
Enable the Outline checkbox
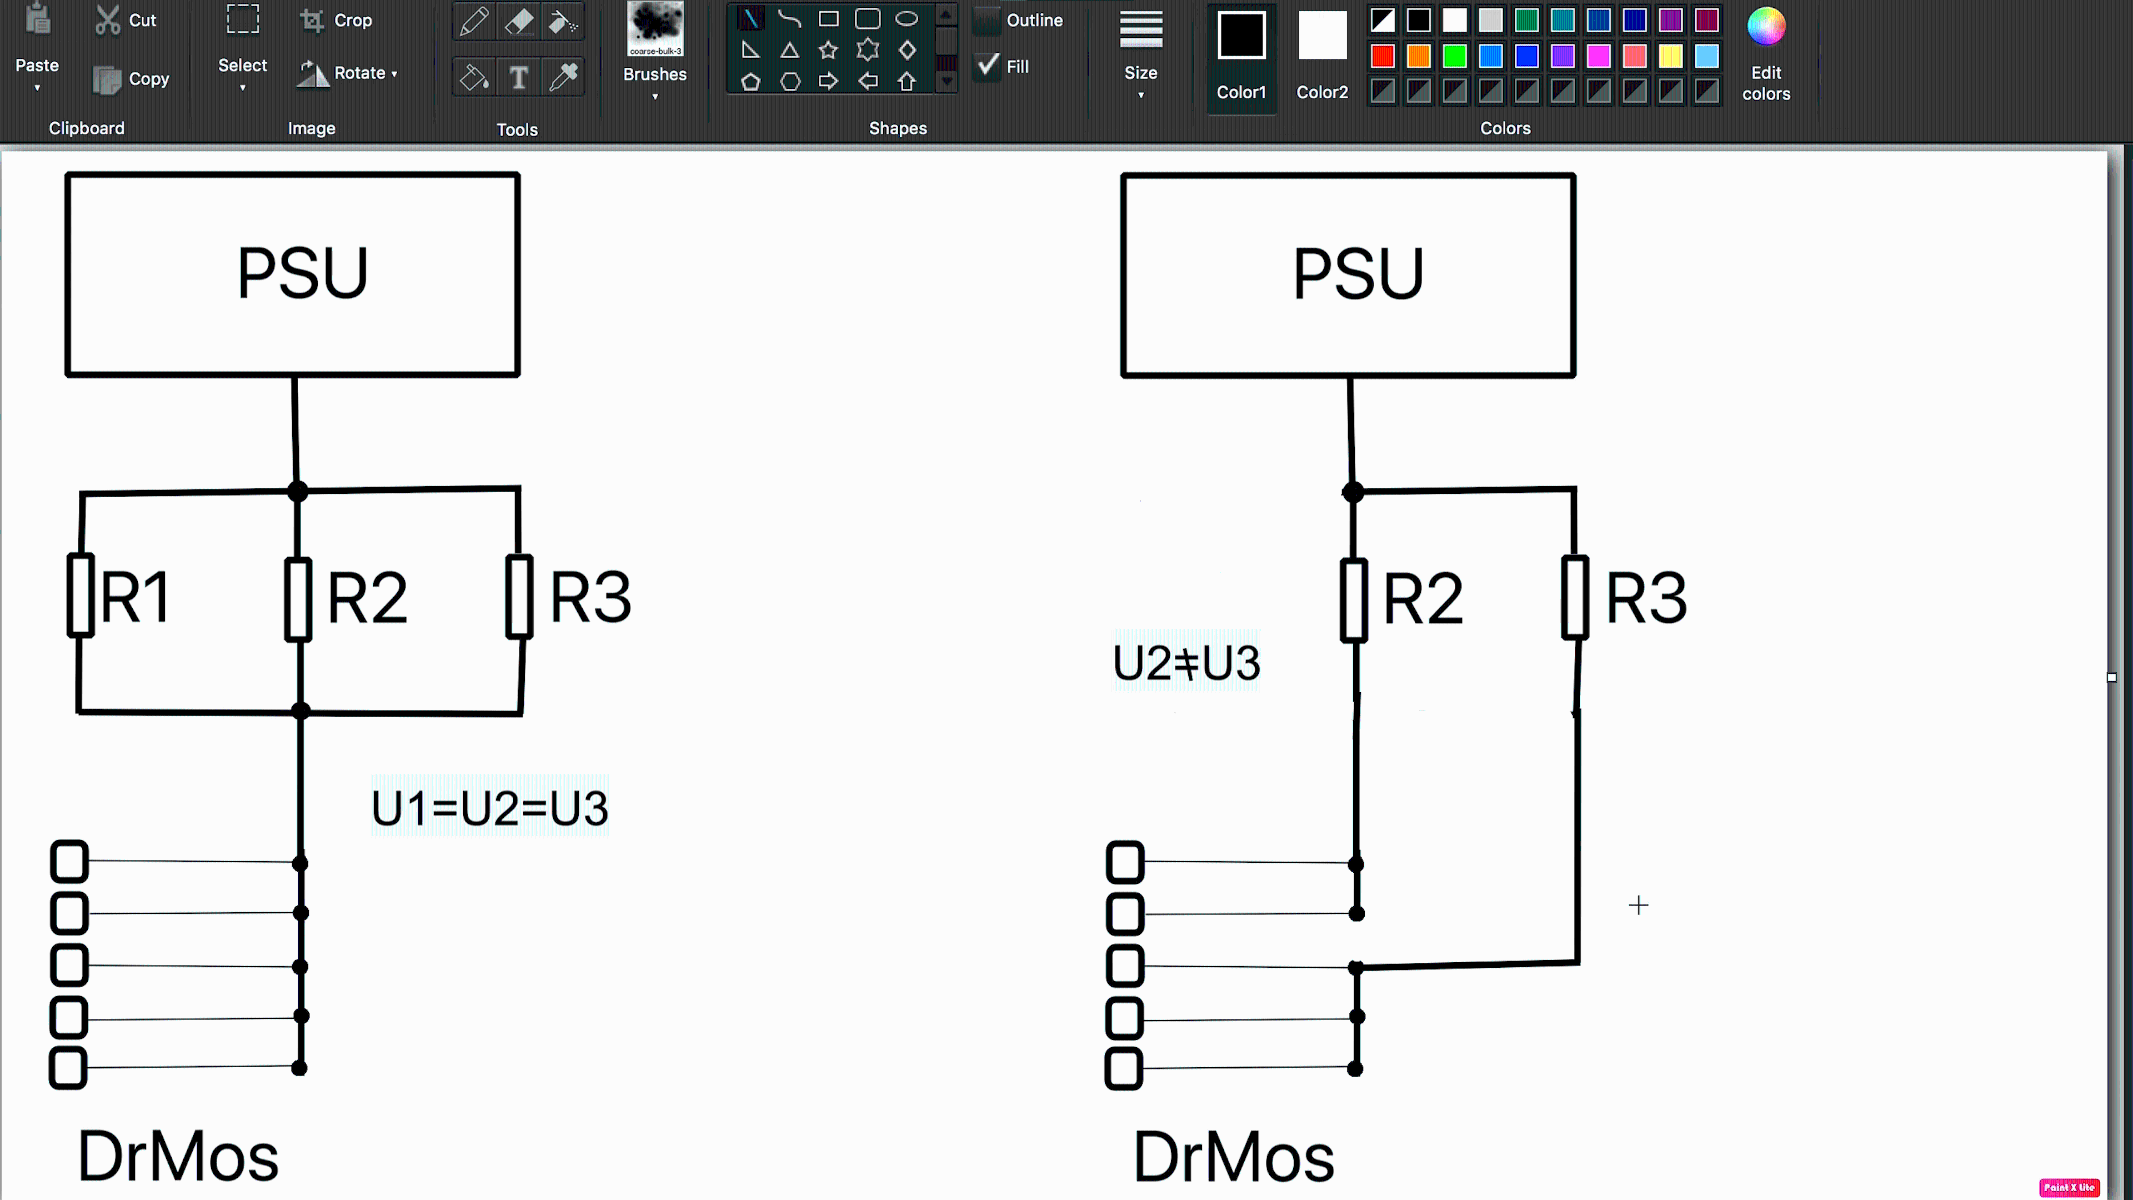988,20
